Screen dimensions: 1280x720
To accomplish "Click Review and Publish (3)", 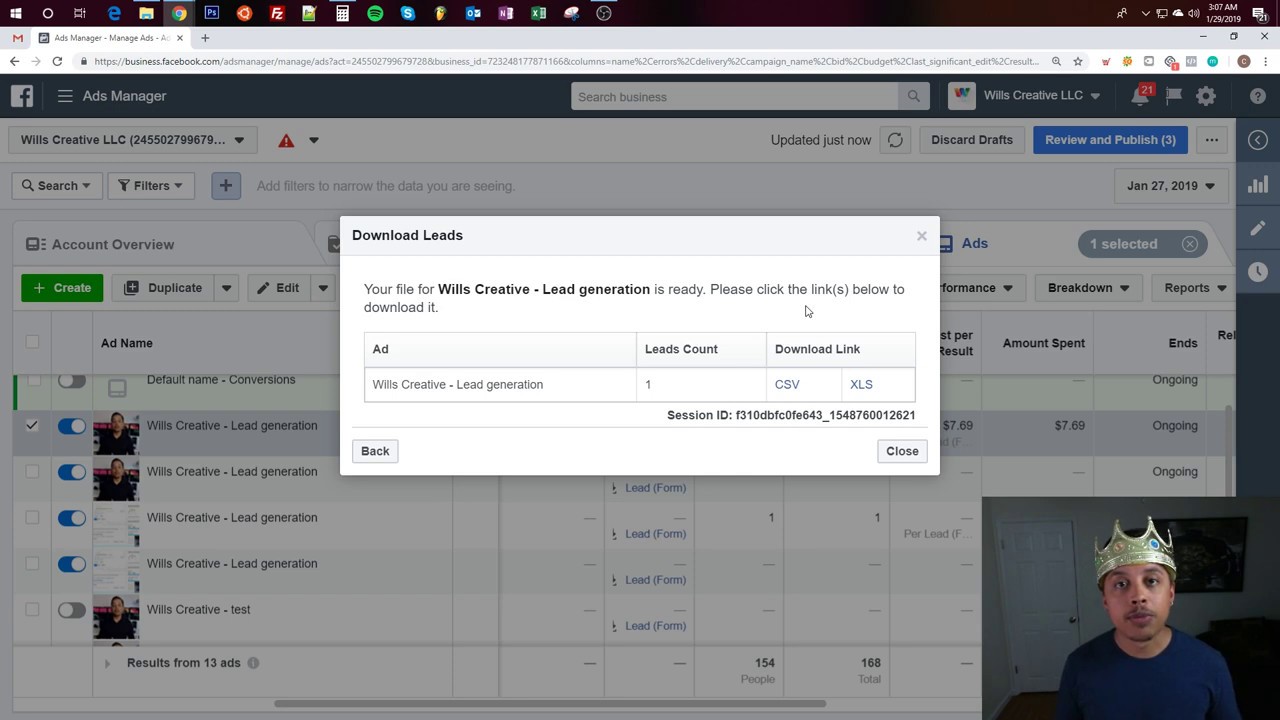I will (1110, 140).
